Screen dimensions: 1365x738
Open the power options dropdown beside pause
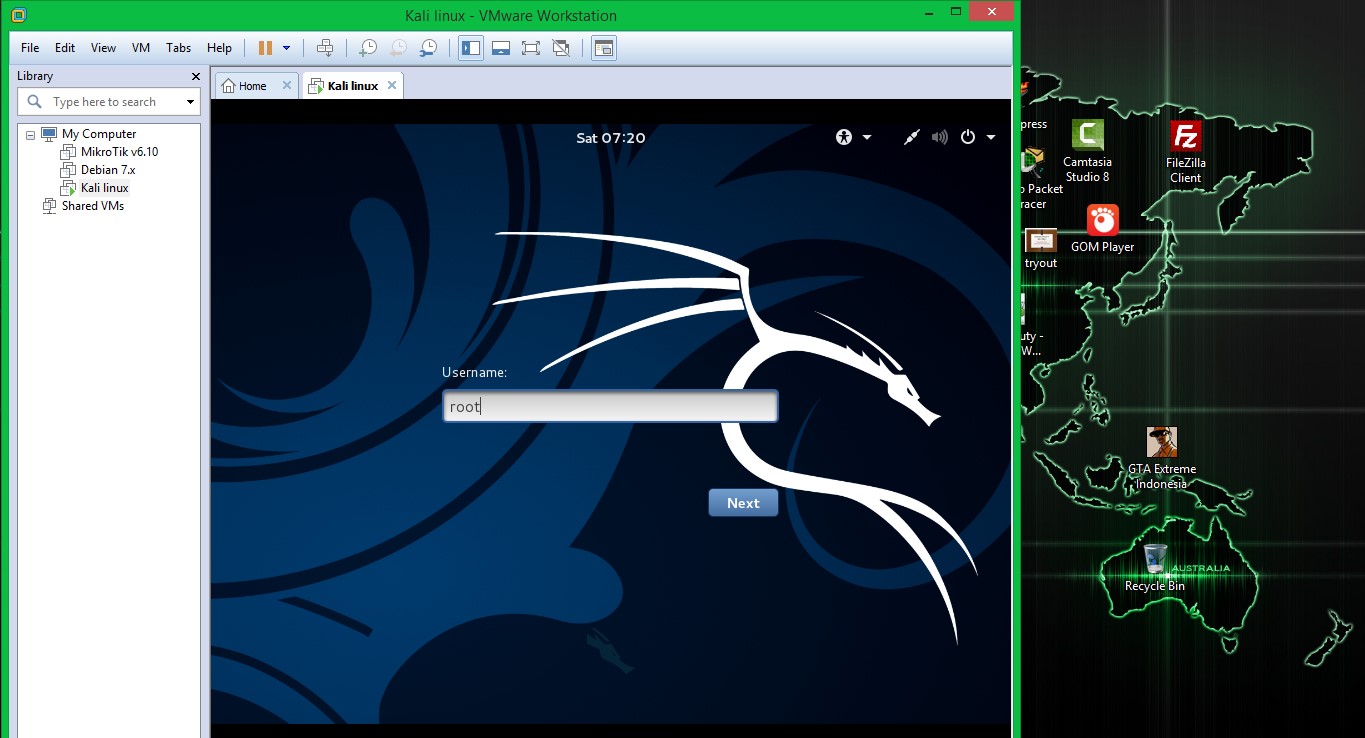click(287, 48)
